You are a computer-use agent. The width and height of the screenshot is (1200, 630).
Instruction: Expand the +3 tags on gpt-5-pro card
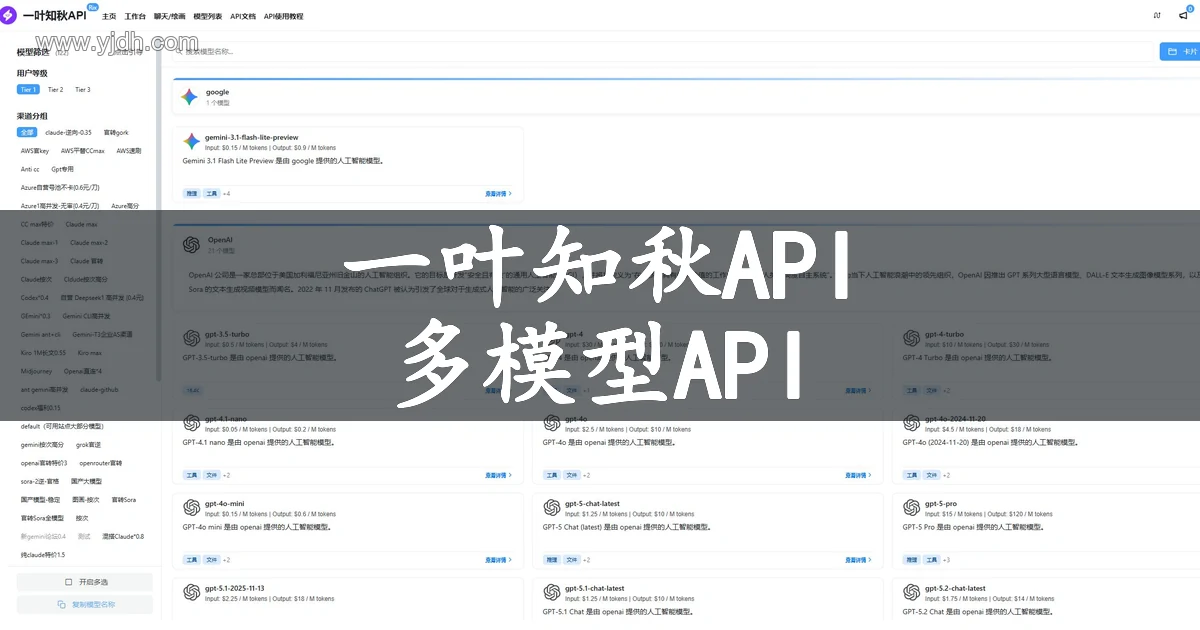coord(947,560)
